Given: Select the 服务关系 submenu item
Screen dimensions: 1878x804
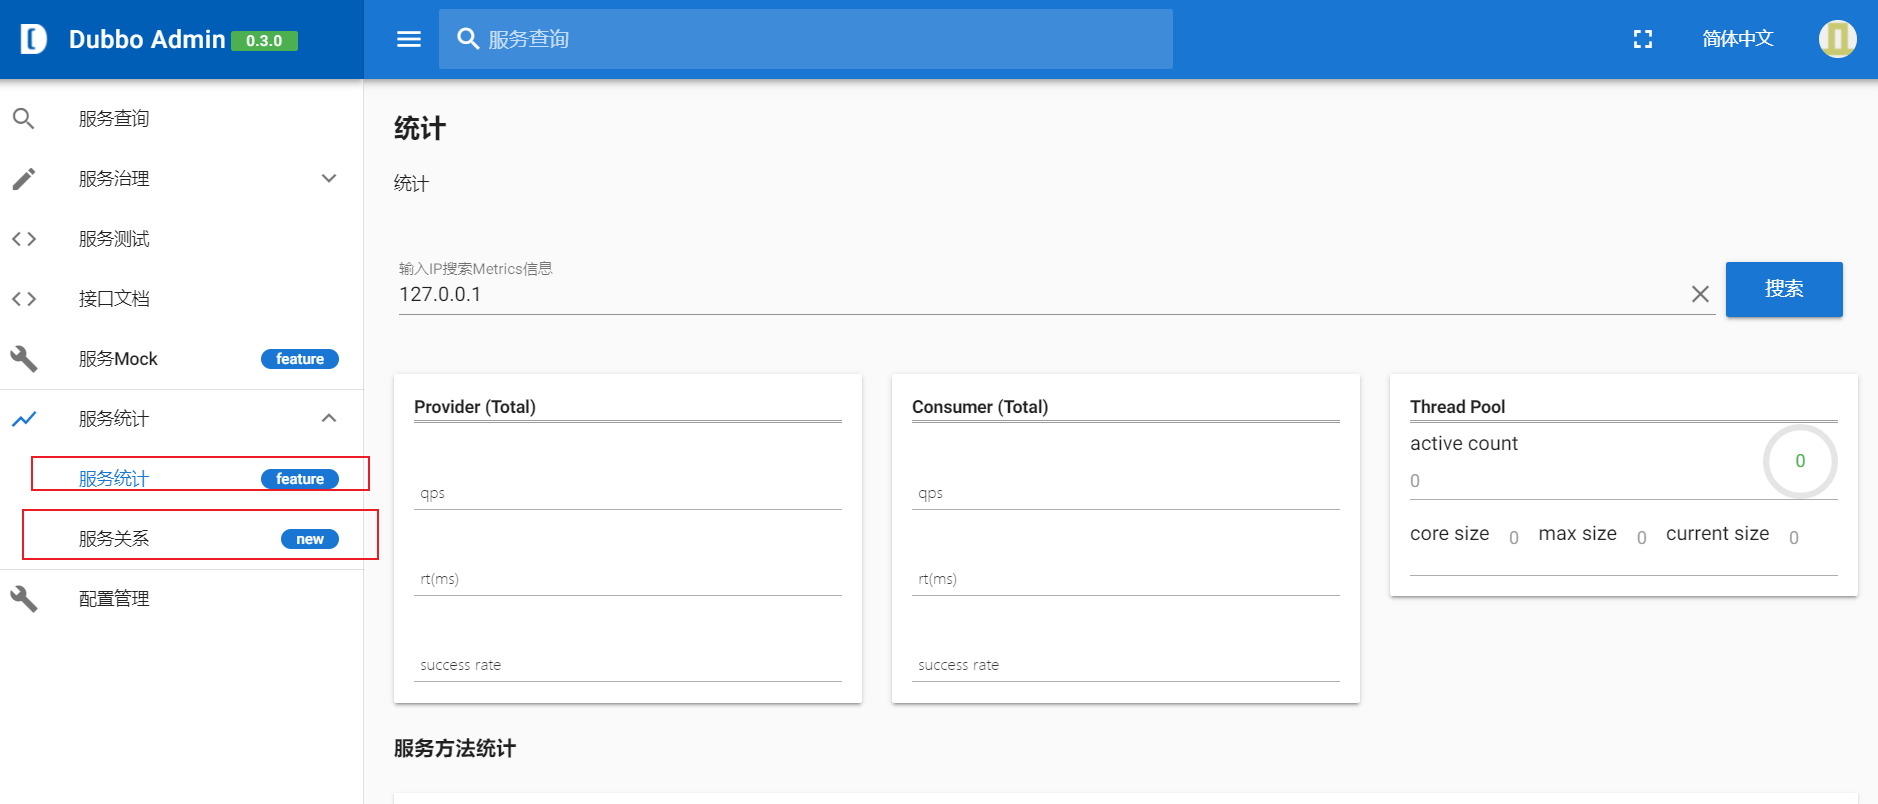Looking at the screenshot, I should pyautogui.click(x=114, y=539).
